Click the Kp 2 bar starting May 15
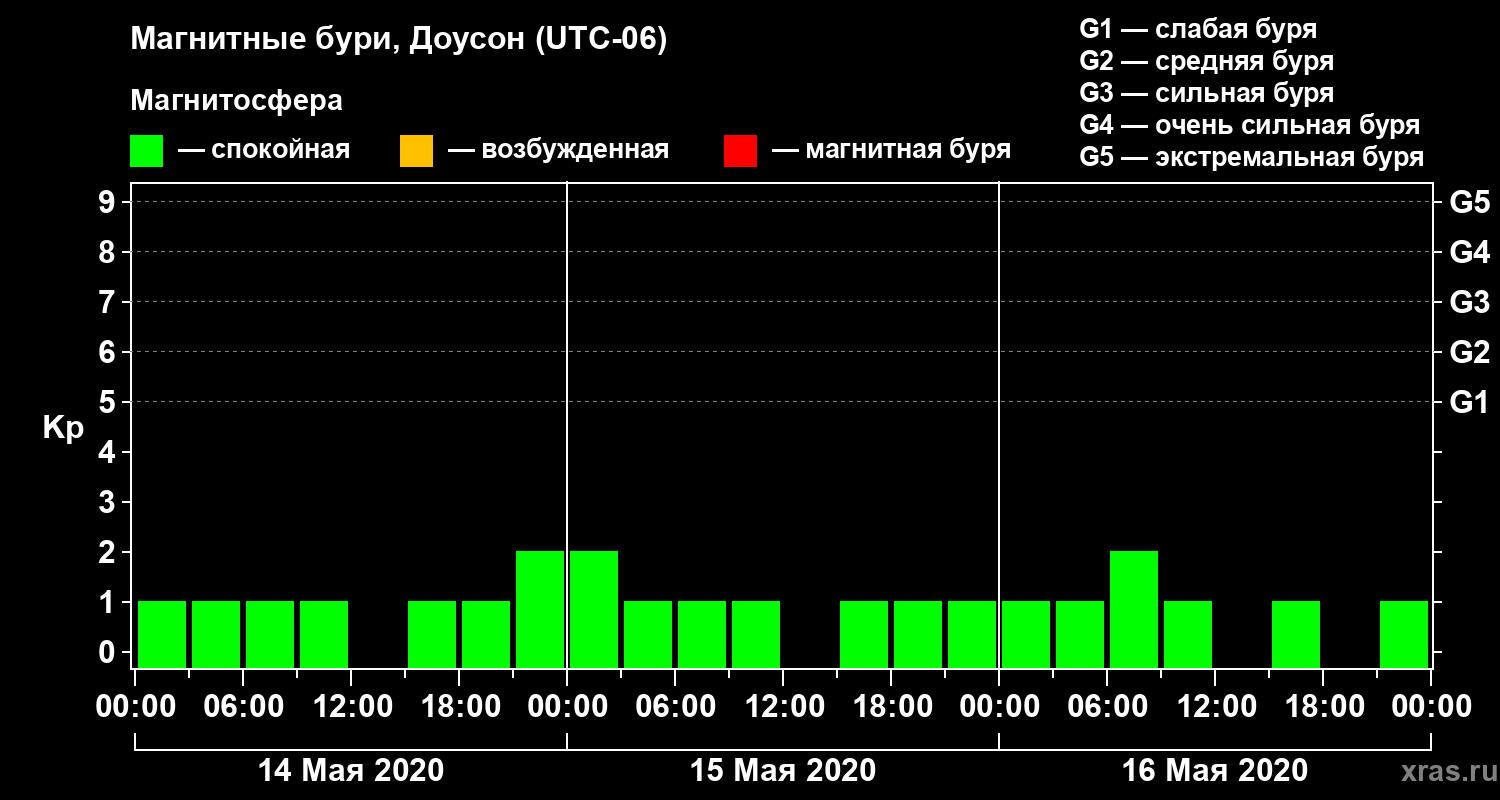 click(594, 609)
